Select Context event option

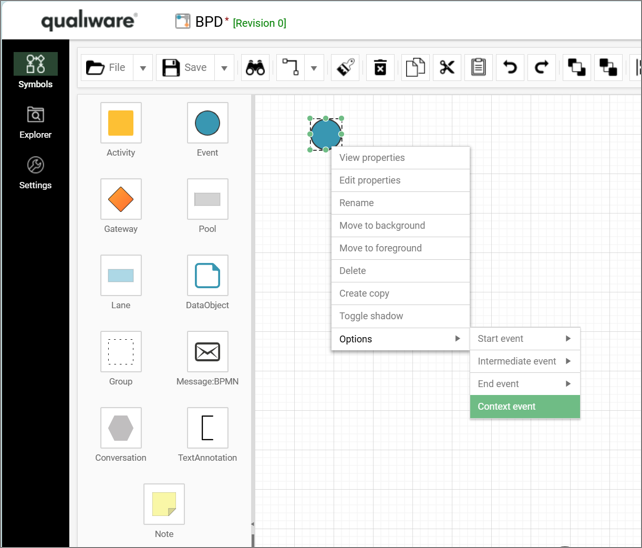(x=525, y=406)
